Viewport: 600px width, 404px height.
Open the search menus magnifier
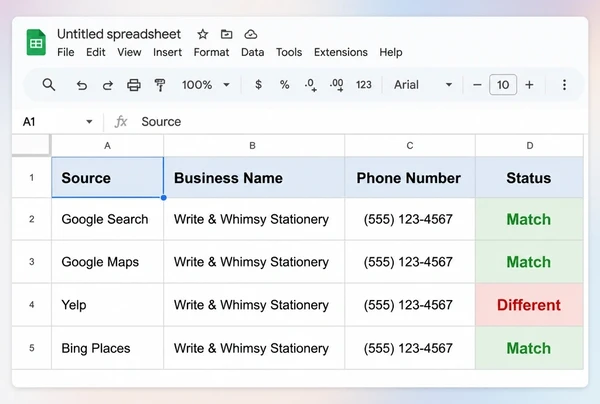(49, 85)
